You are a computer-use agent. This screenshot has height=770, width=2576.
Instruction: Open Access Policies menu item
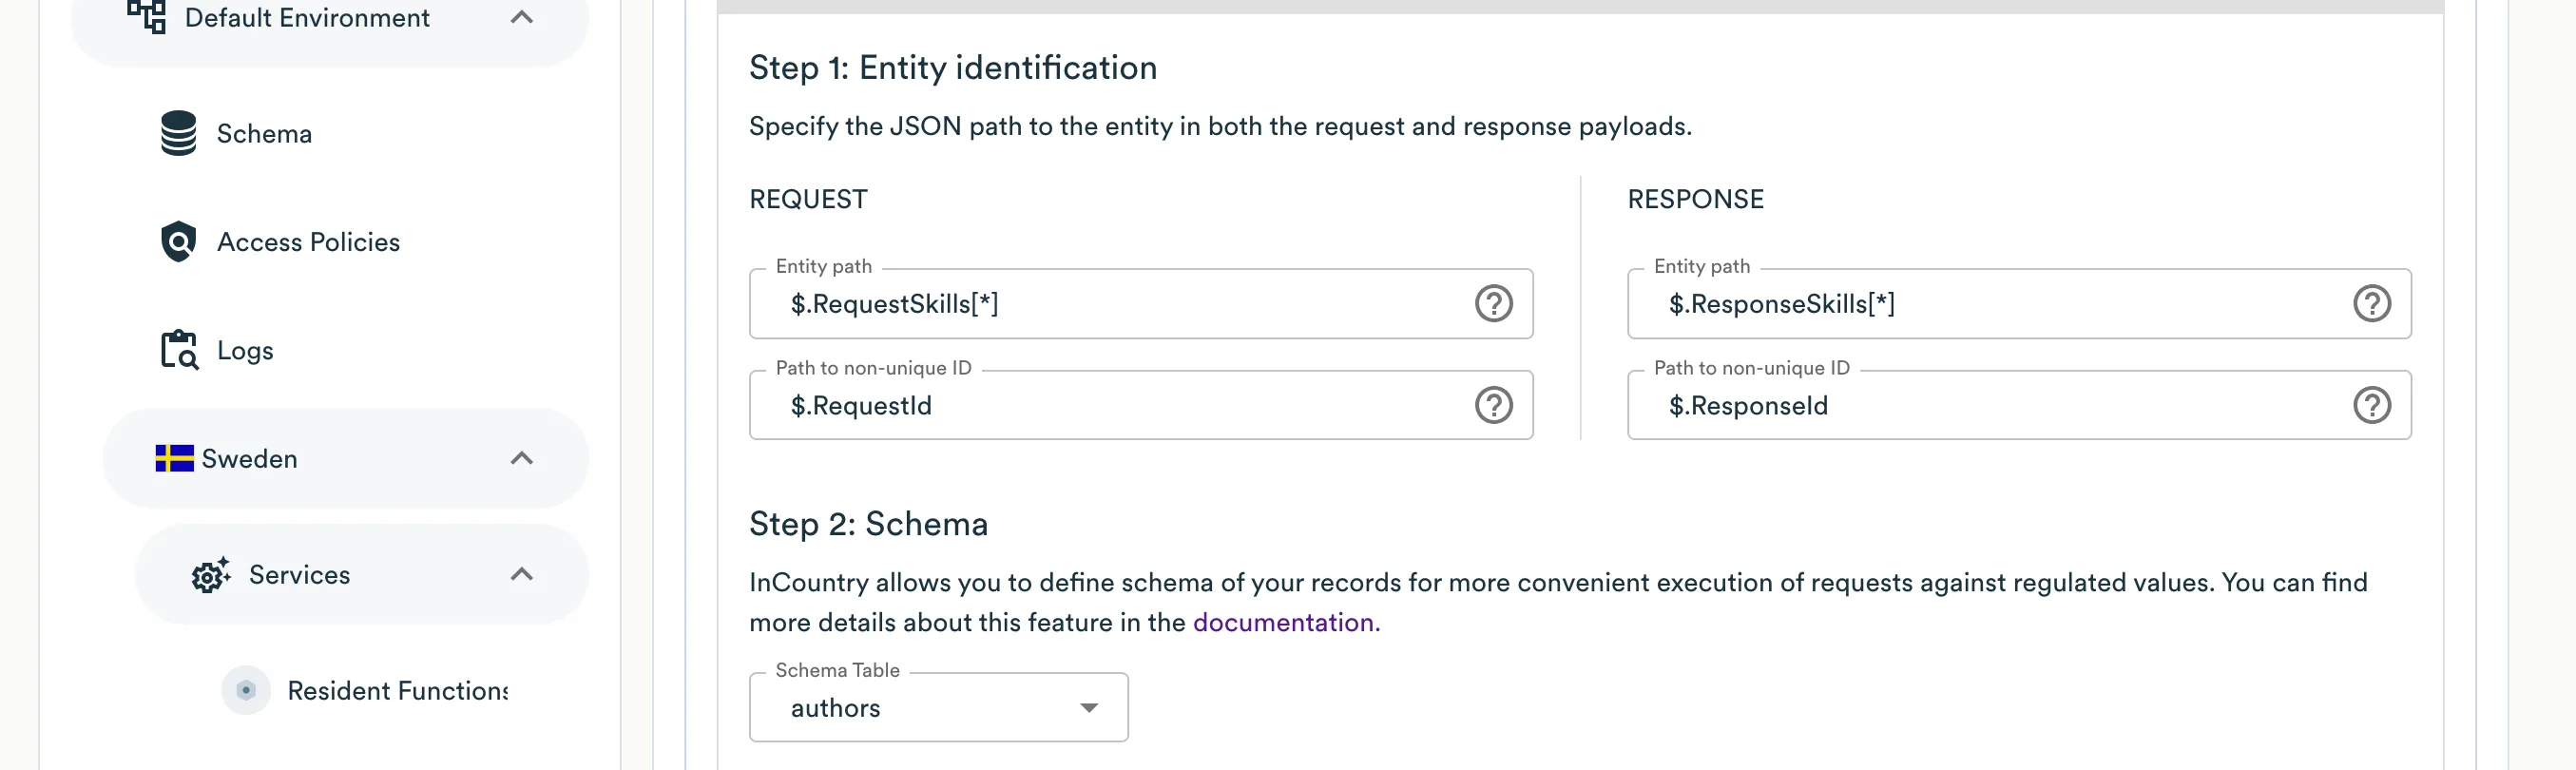point(308,242)
